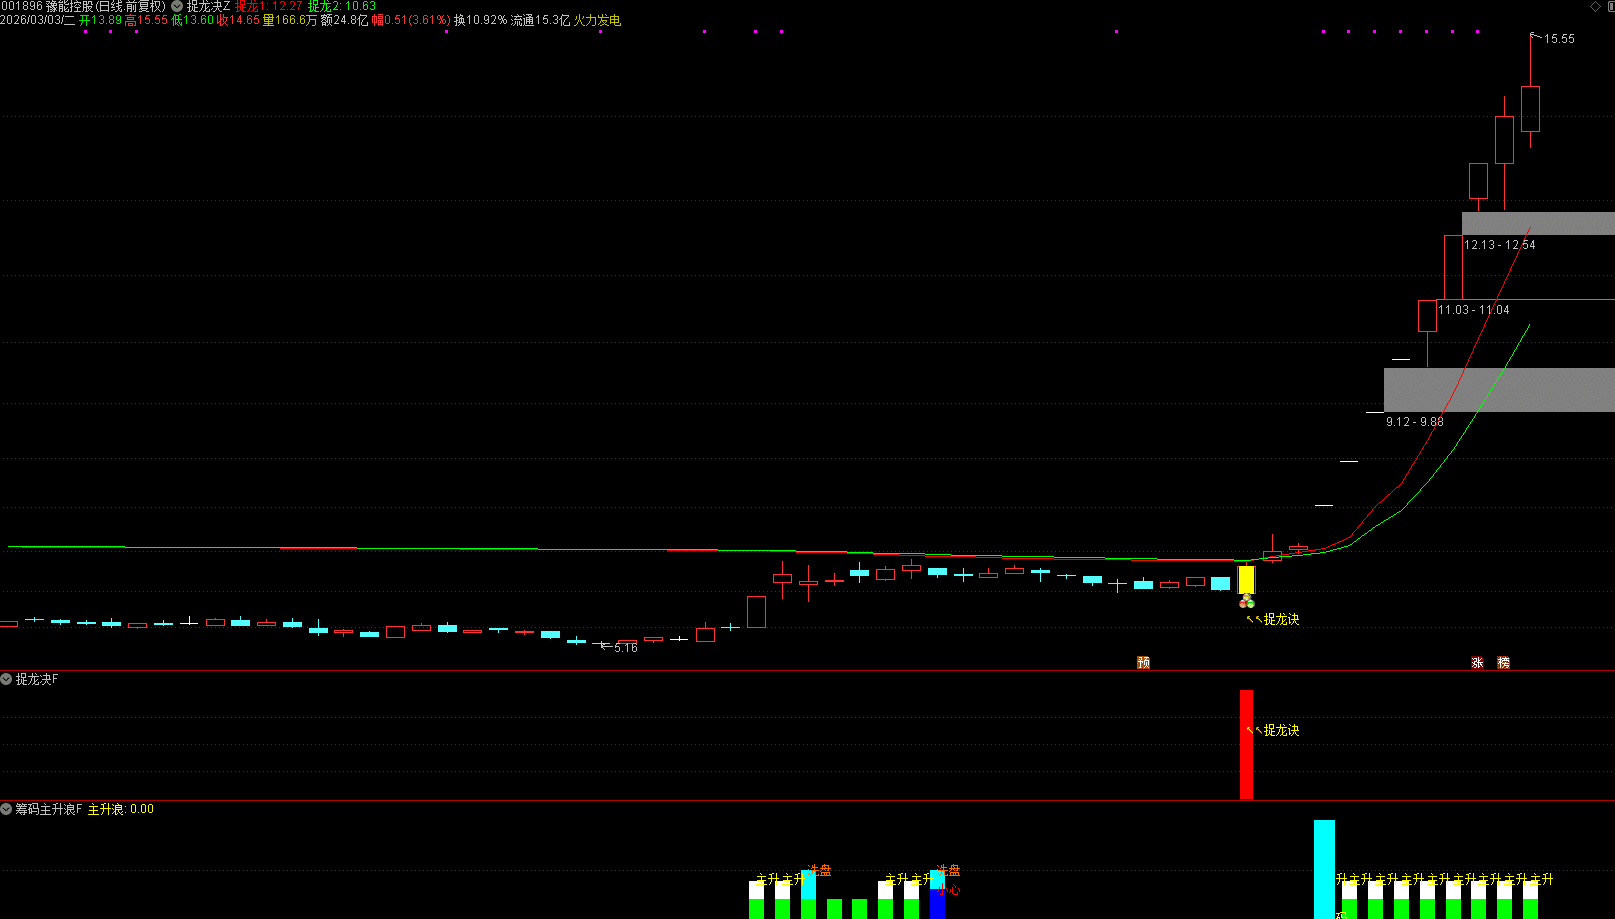Screen dimensions: 1615x919
Task: Click the 榜 ranking marker icon
Action: click(1503, 663)
